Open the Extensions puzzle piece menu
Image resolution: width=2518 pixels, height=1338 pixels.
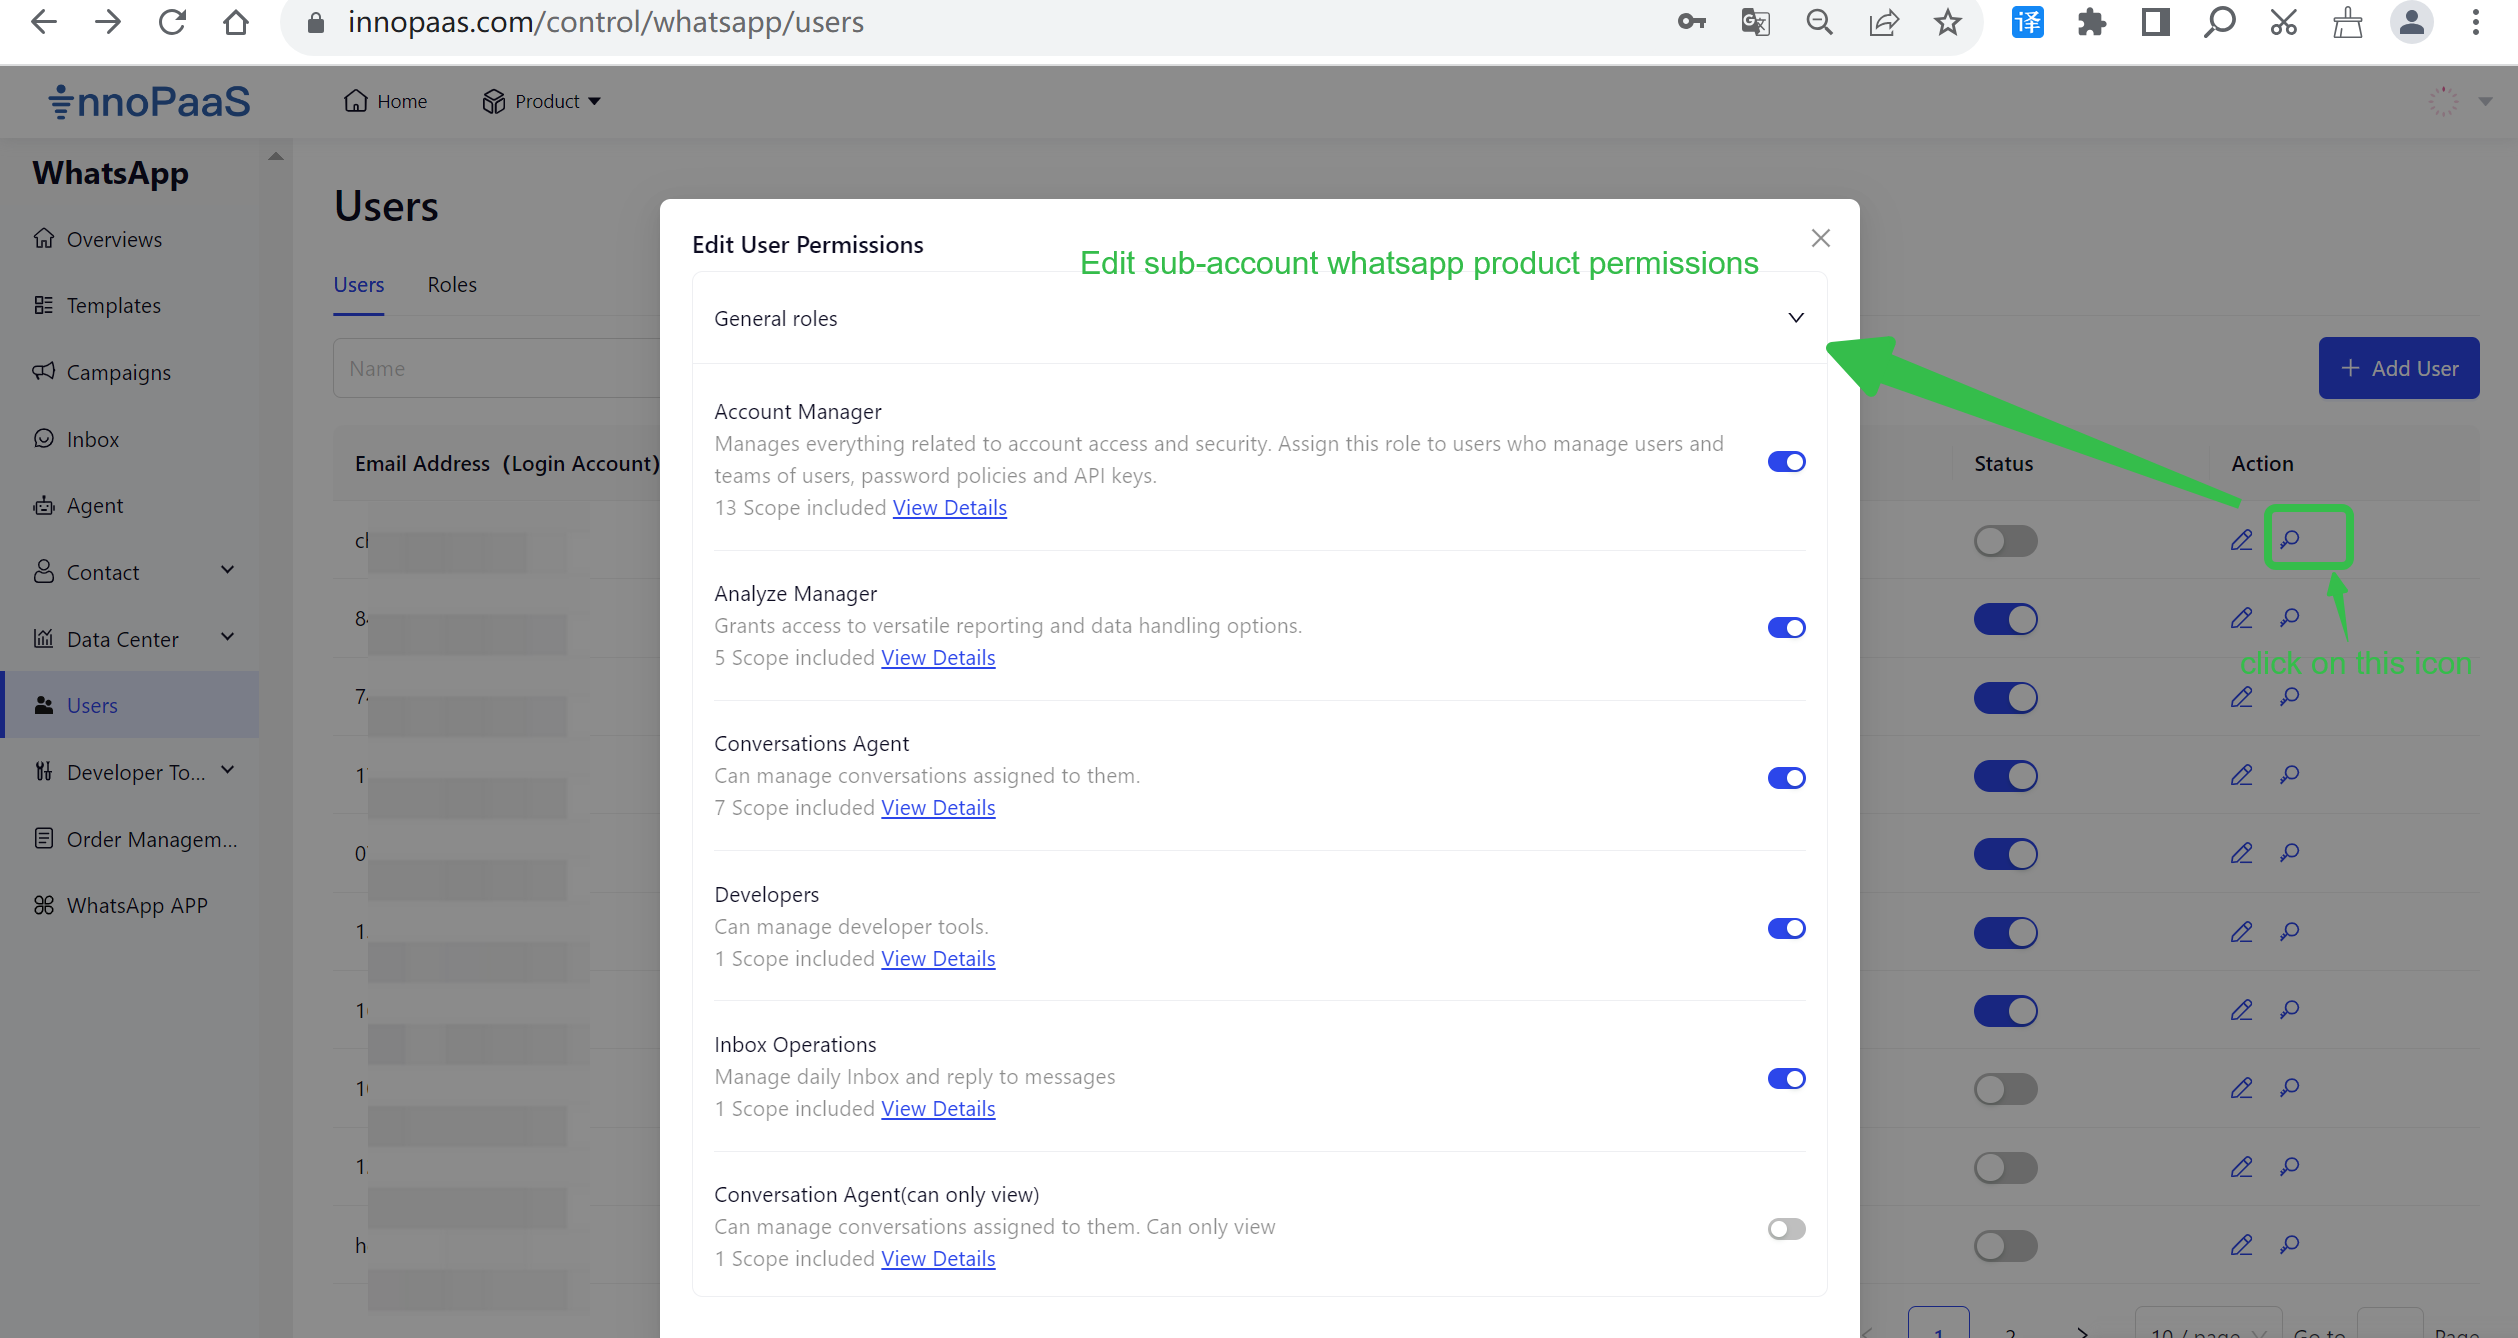point(2091,22)
